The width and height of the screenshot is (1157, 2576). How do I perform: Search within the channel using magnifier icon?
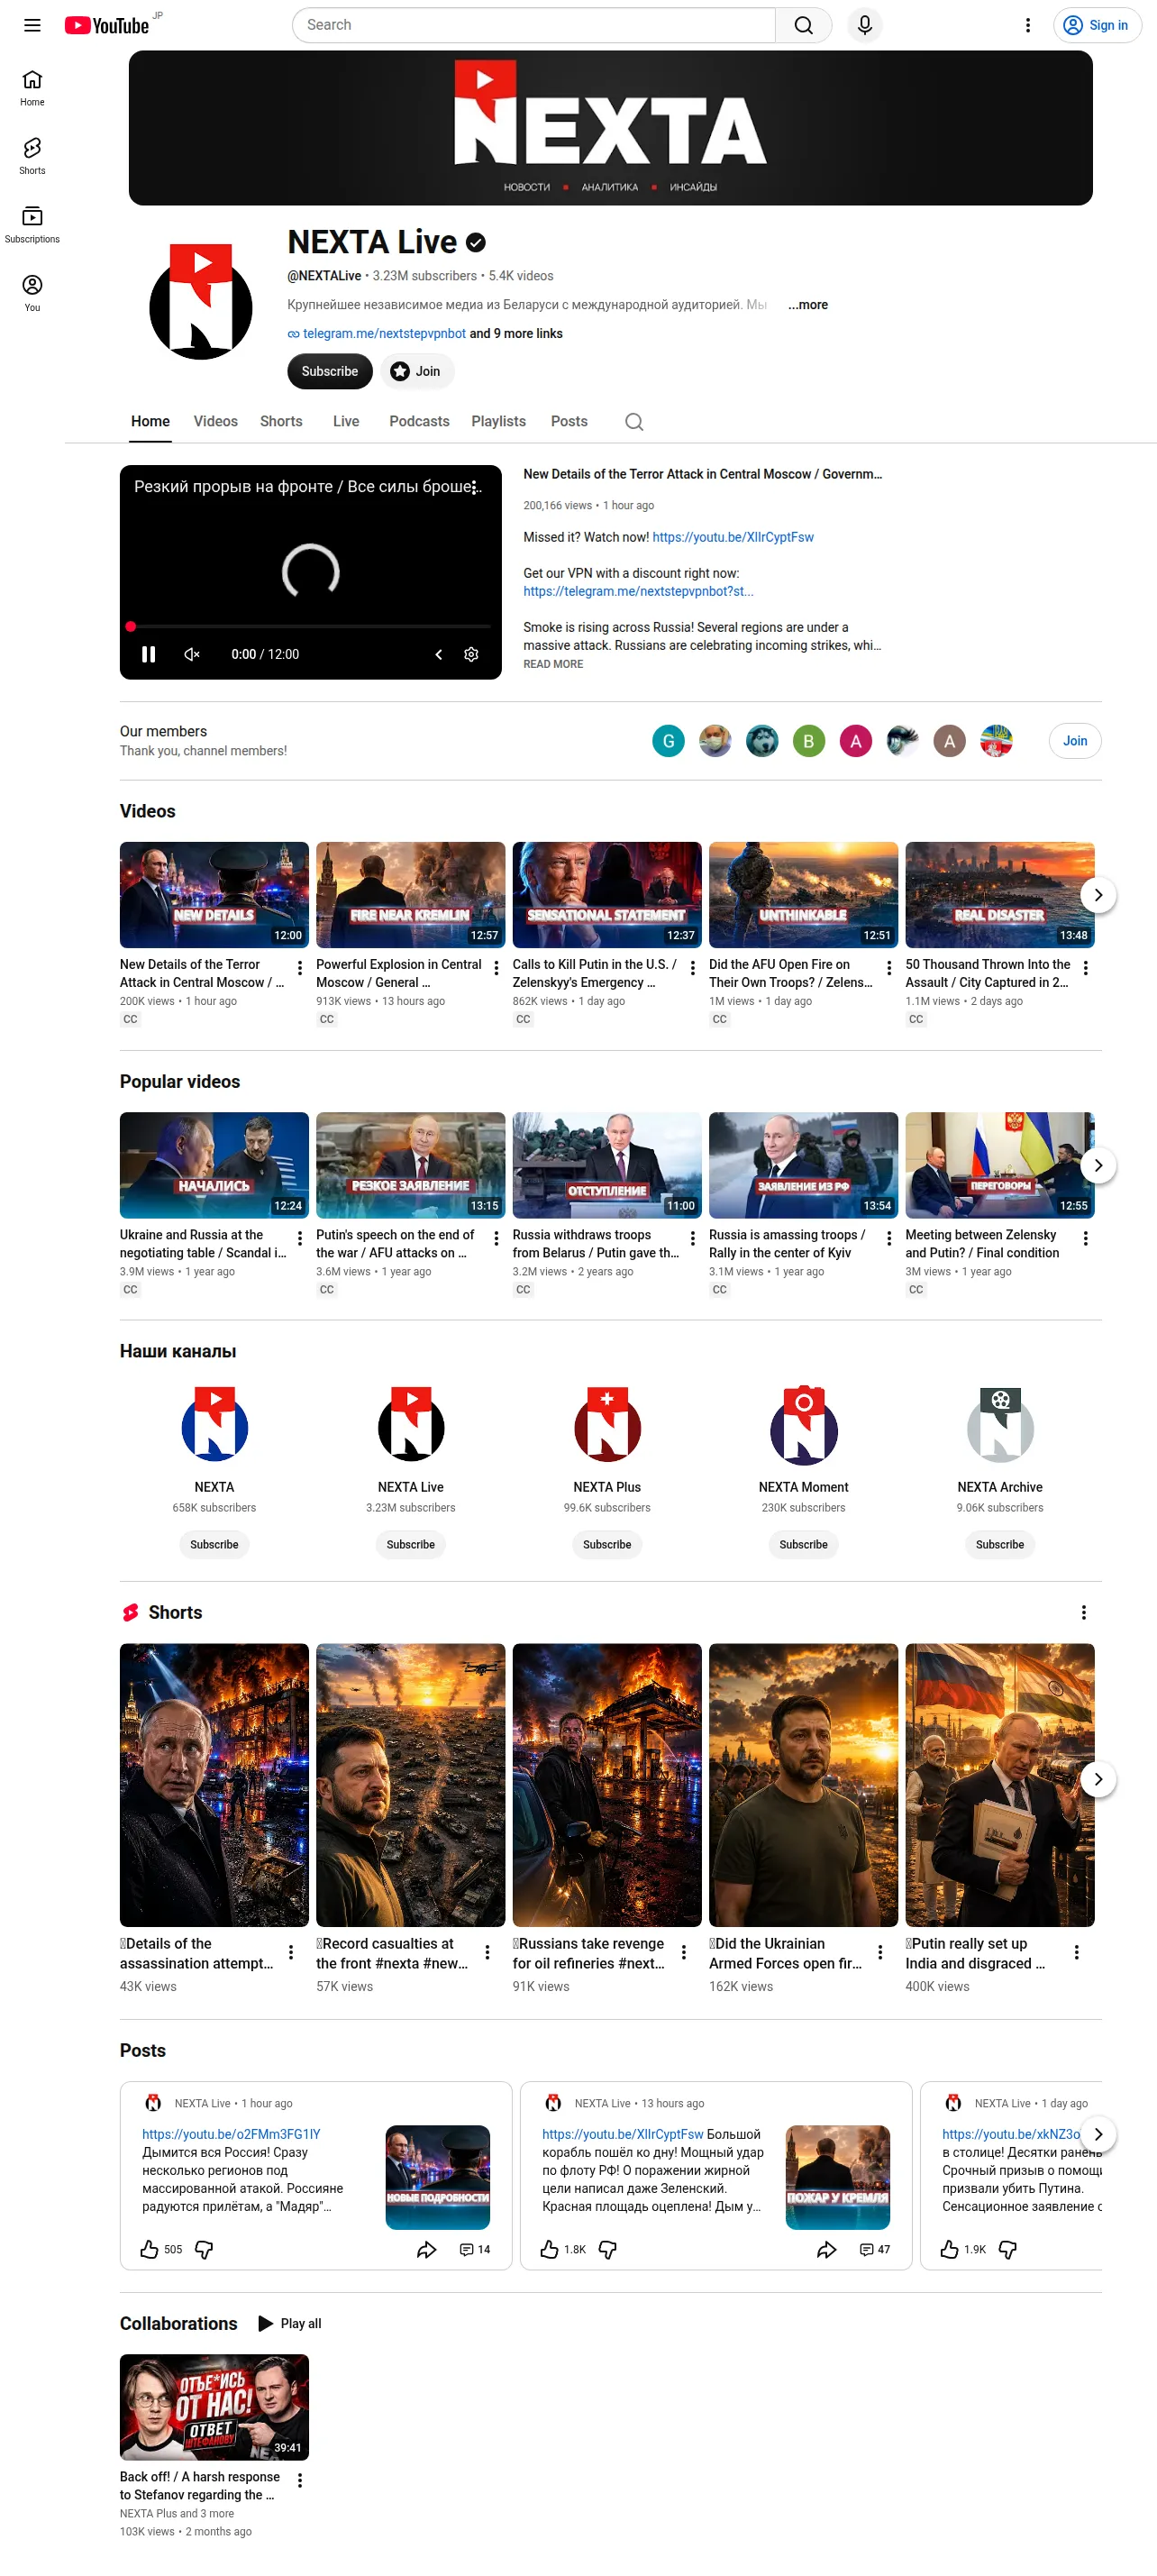click(634, 422)
